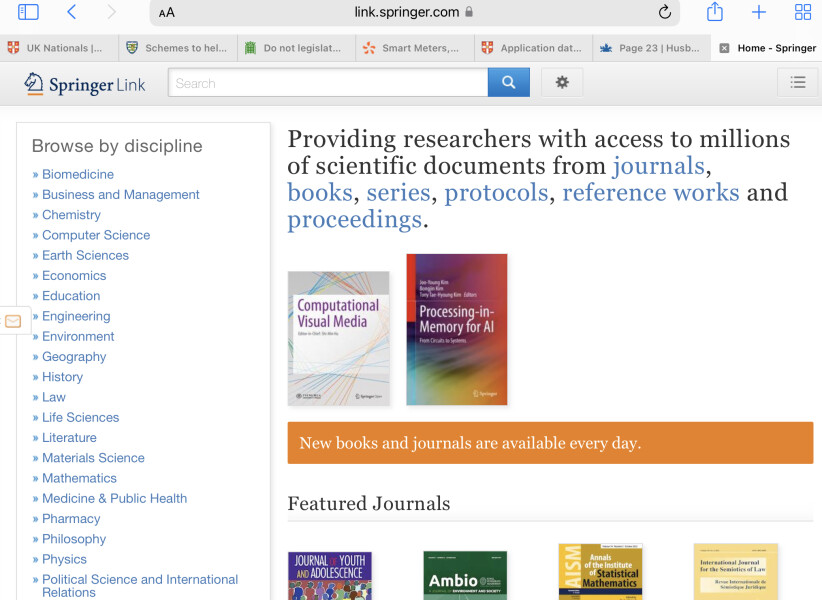Viewport: 822px width, 600px height.
Task: Focus the Search input field
Action: (x=328, y=83)
